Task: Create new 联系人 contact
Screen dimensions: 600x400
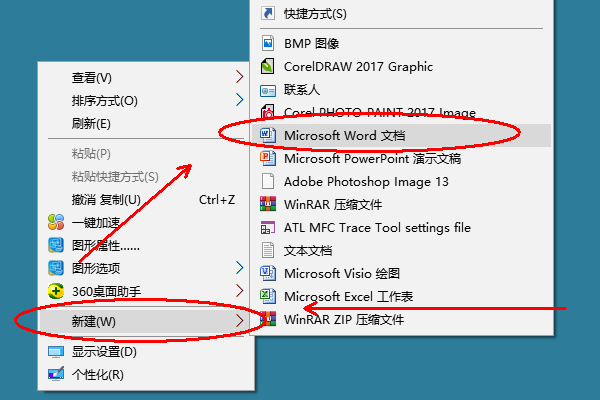Action: click(x=401, y=89)
